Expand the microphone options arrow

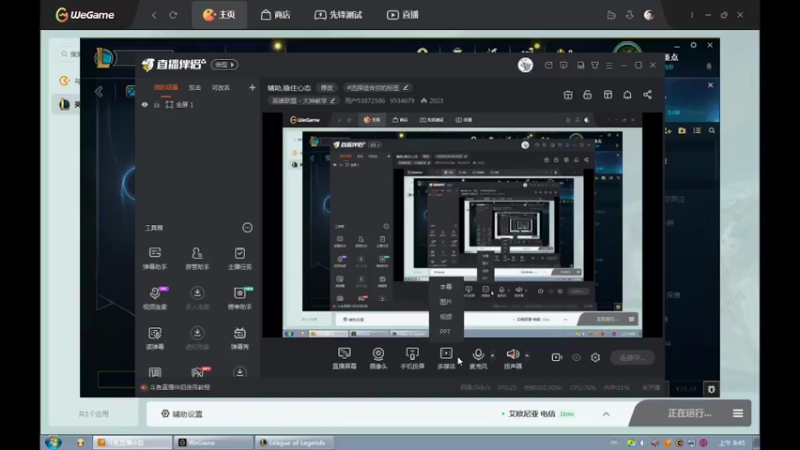[x=492, y=355]
